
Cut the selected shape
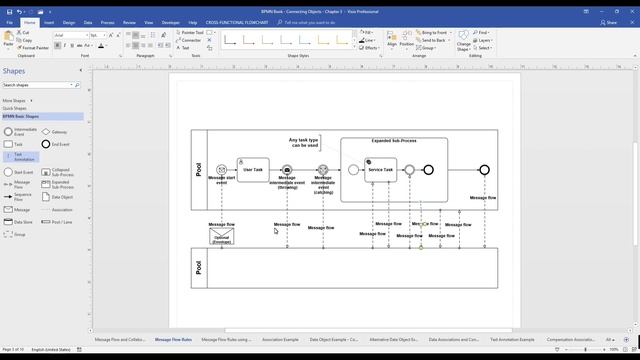coord(23,32)
